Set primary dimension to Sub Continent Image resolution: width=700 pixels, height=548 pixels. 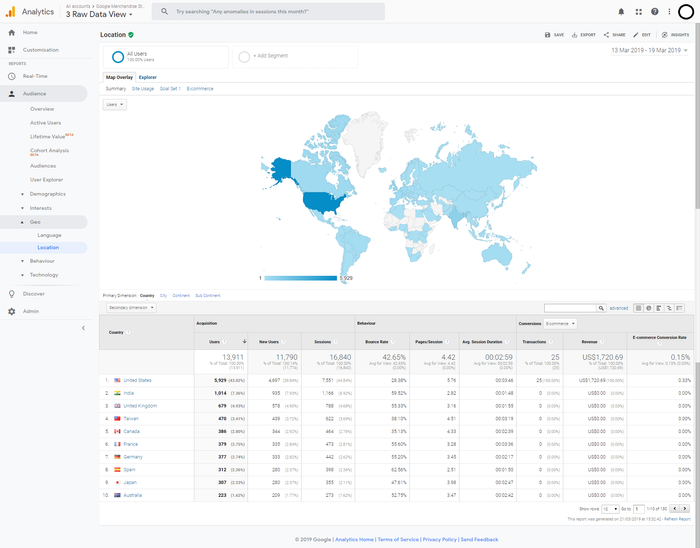(x=208, y=296)
